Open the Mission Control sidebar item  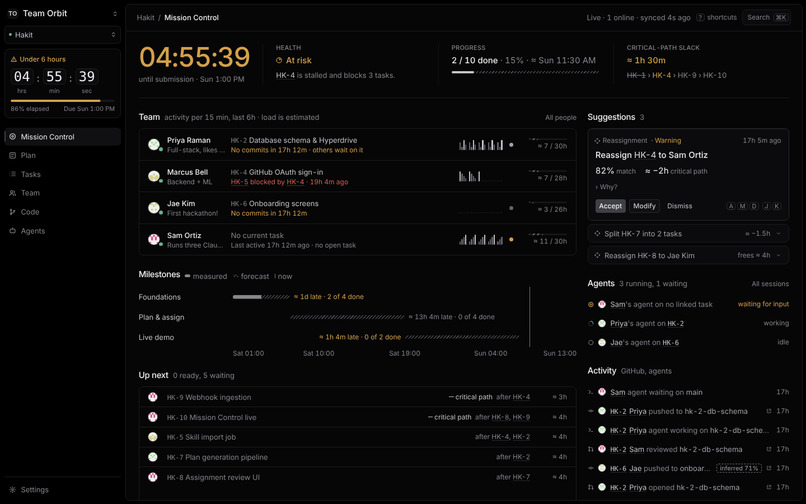[x=62, y=137]
